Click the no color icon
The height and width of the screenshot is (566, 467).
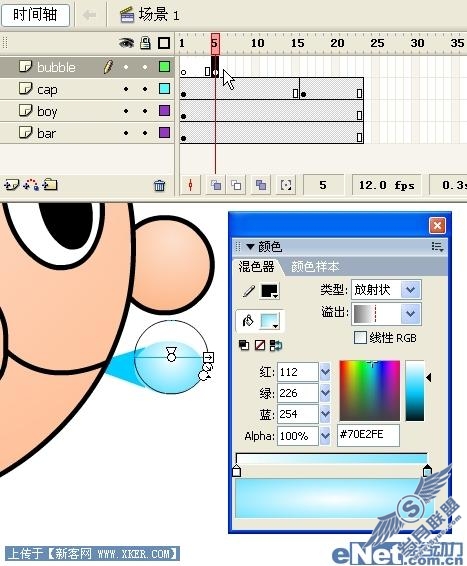click(259, 345)
